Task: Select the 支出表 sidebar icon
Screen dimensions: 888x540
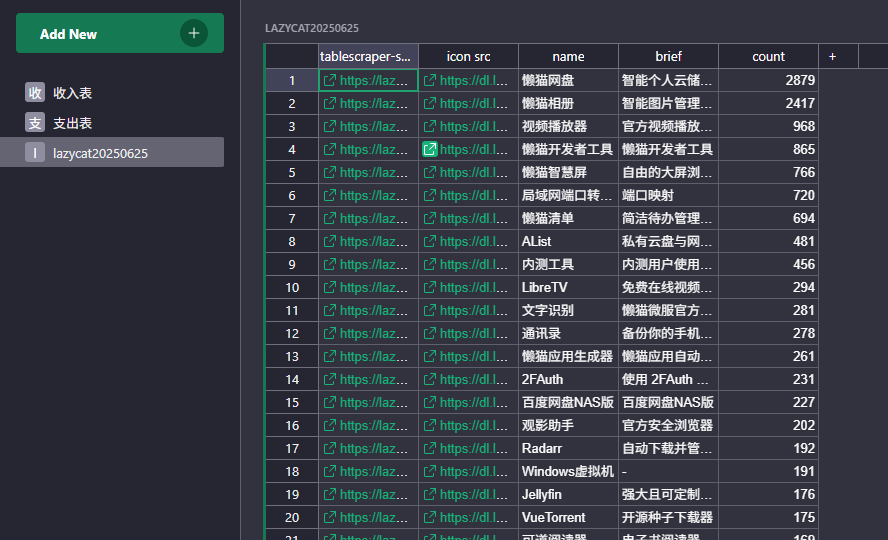Action: click(x=35, y=122)
